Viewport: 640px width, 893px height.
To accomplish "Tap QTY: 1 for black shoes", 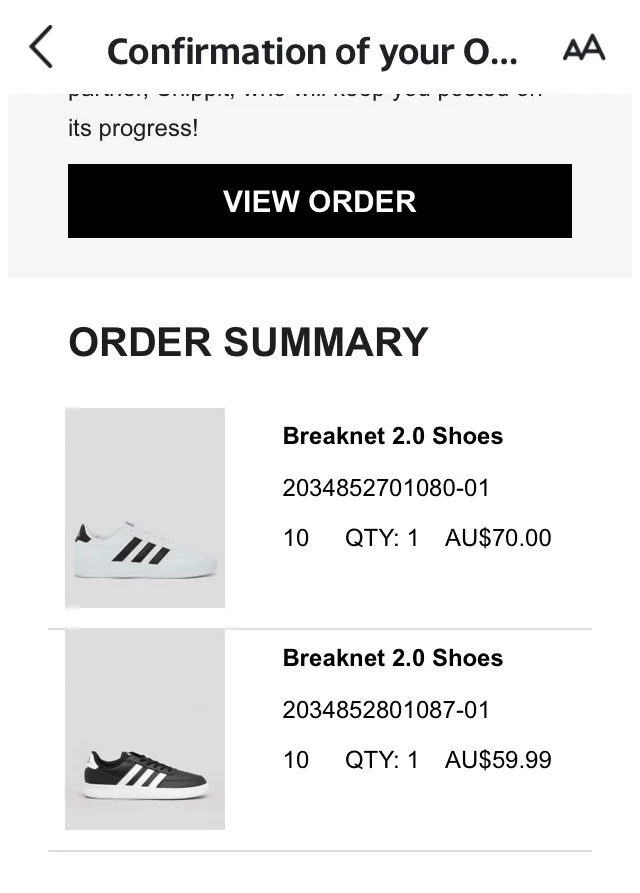I will click(x=382, y=760).
